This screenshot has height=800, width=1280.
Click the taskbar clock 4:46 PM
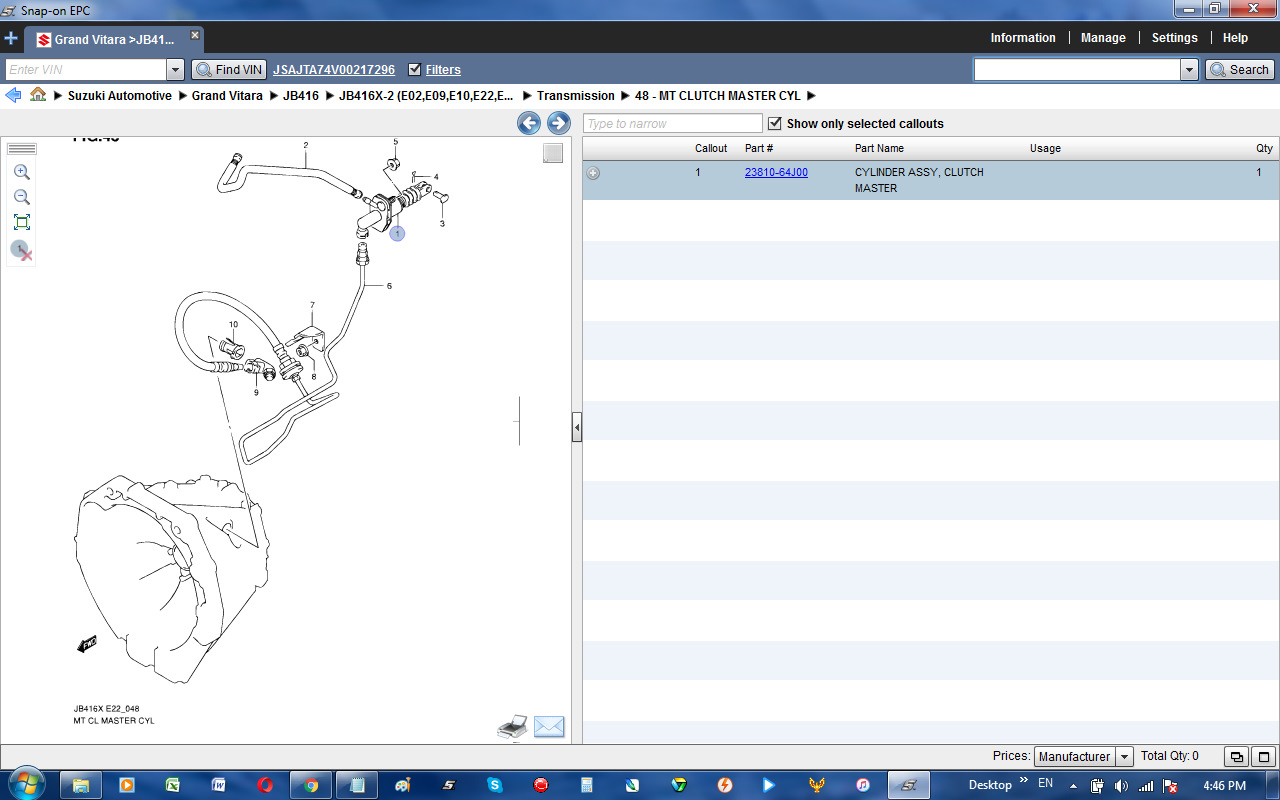pos(1224,786)
